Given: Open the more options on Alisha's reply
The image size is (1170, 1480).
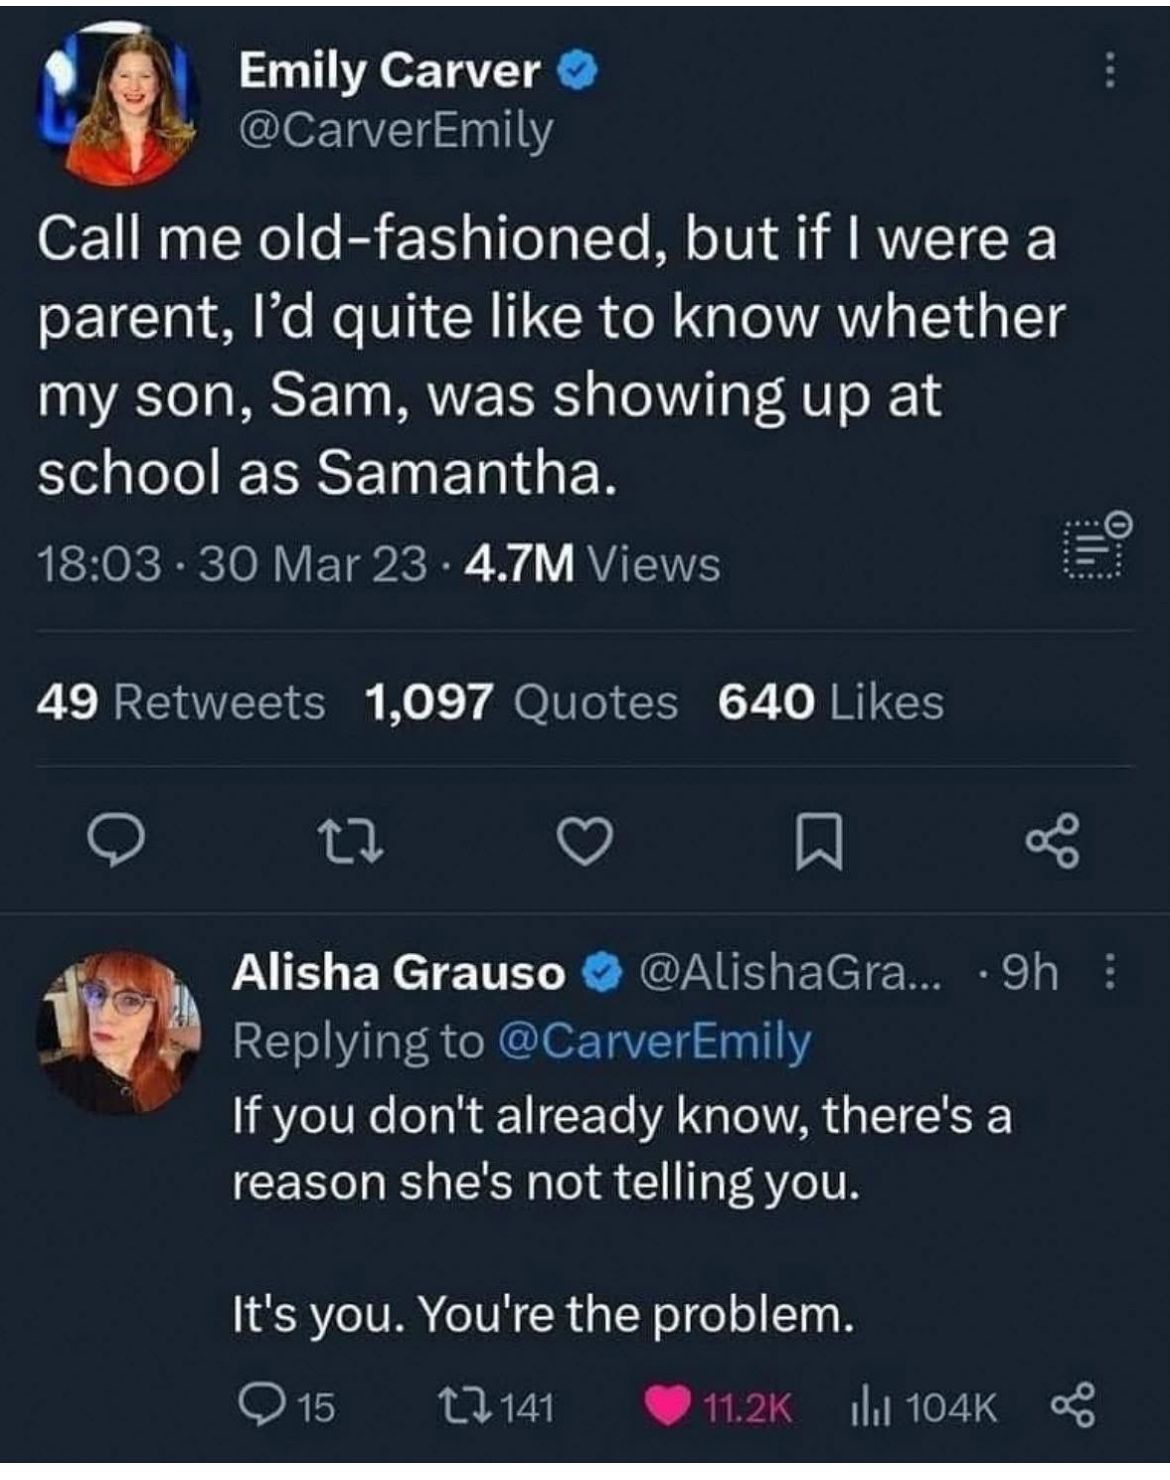Looking at the screenshot, I should coord(1109,971).
